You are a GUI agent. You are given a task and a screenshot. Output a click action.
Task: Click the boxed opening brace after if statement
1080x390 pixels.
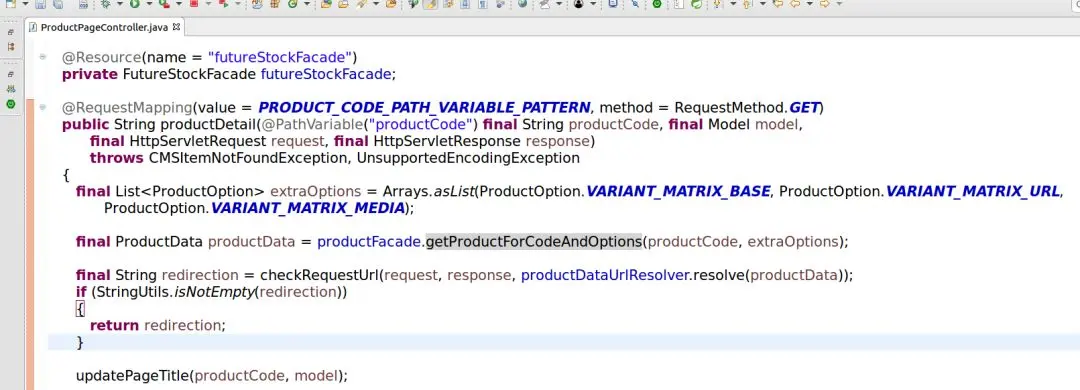[x=80, y=308]
